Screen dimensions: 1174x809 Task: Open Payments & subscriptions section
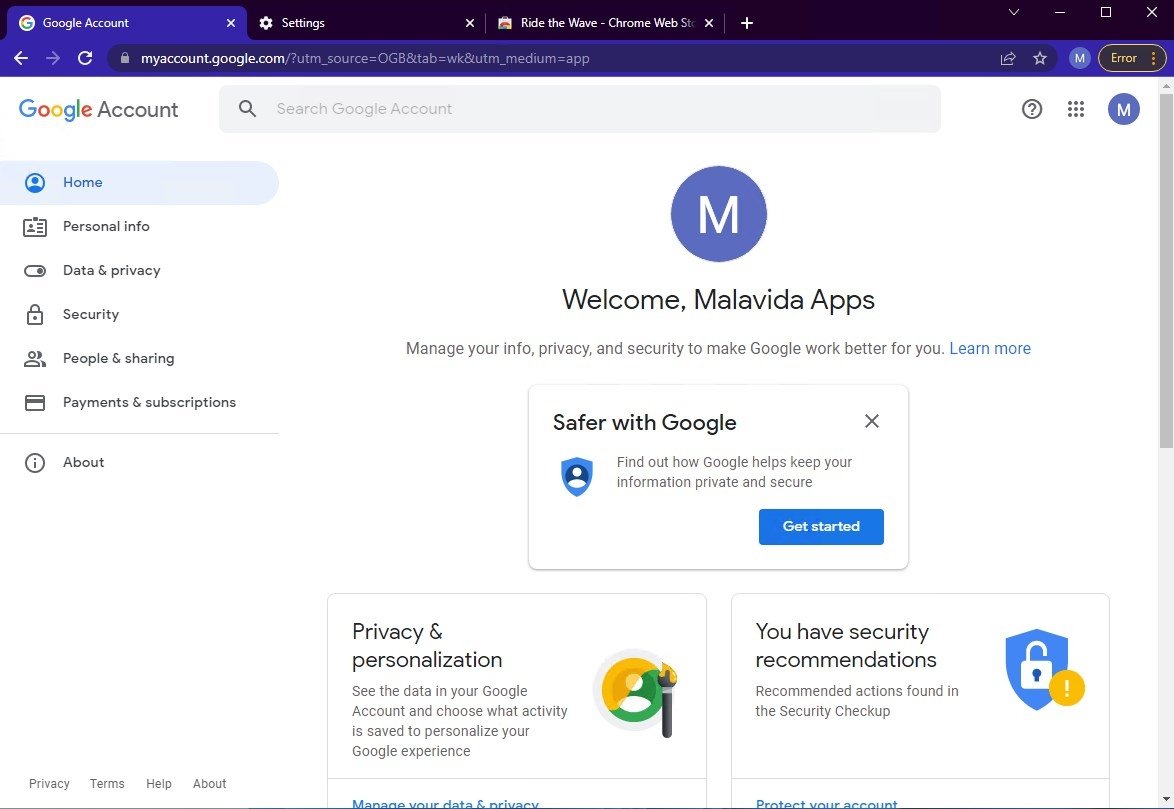(139, 403)
